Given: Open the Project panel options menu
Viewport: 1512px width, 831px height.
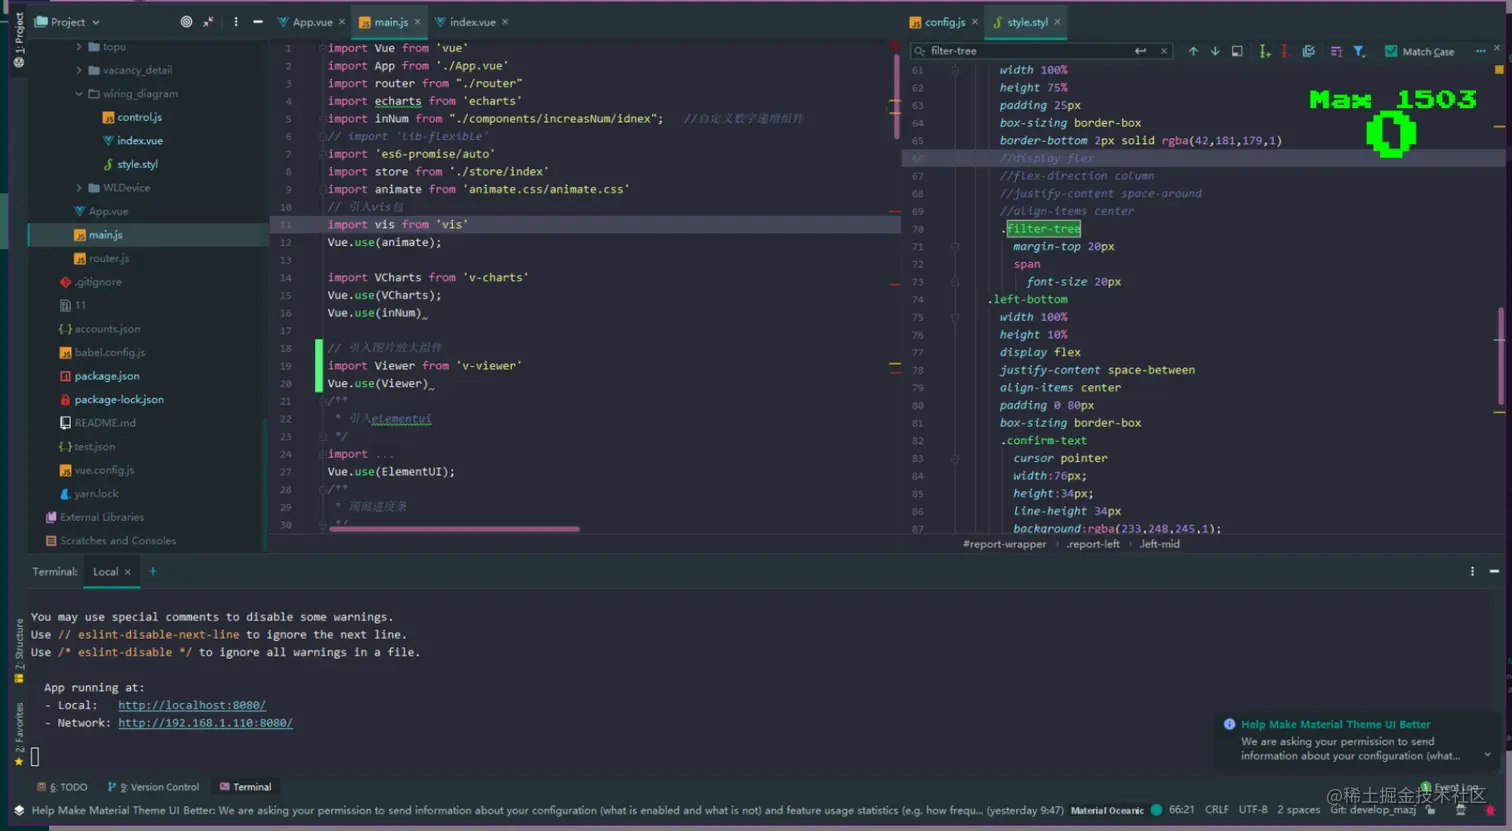Looking at the screenshot, I should point(236,22).
